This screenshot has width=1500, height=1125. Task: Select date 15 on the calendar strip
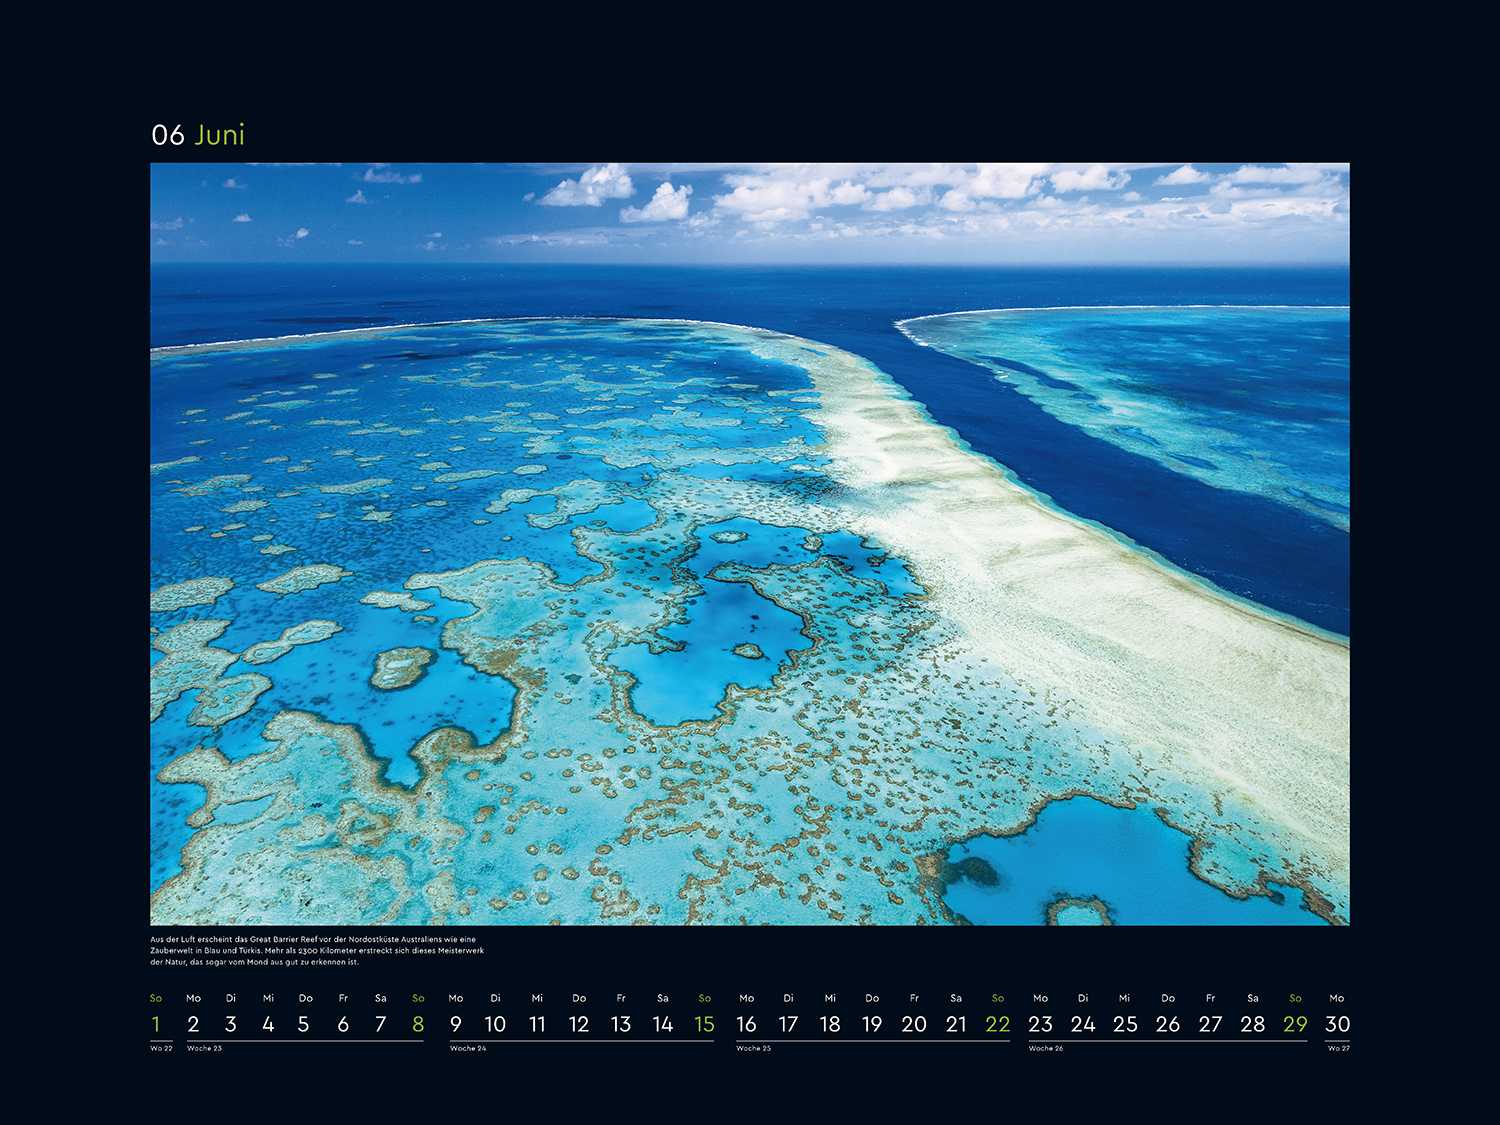click(x=704, y=1024)
